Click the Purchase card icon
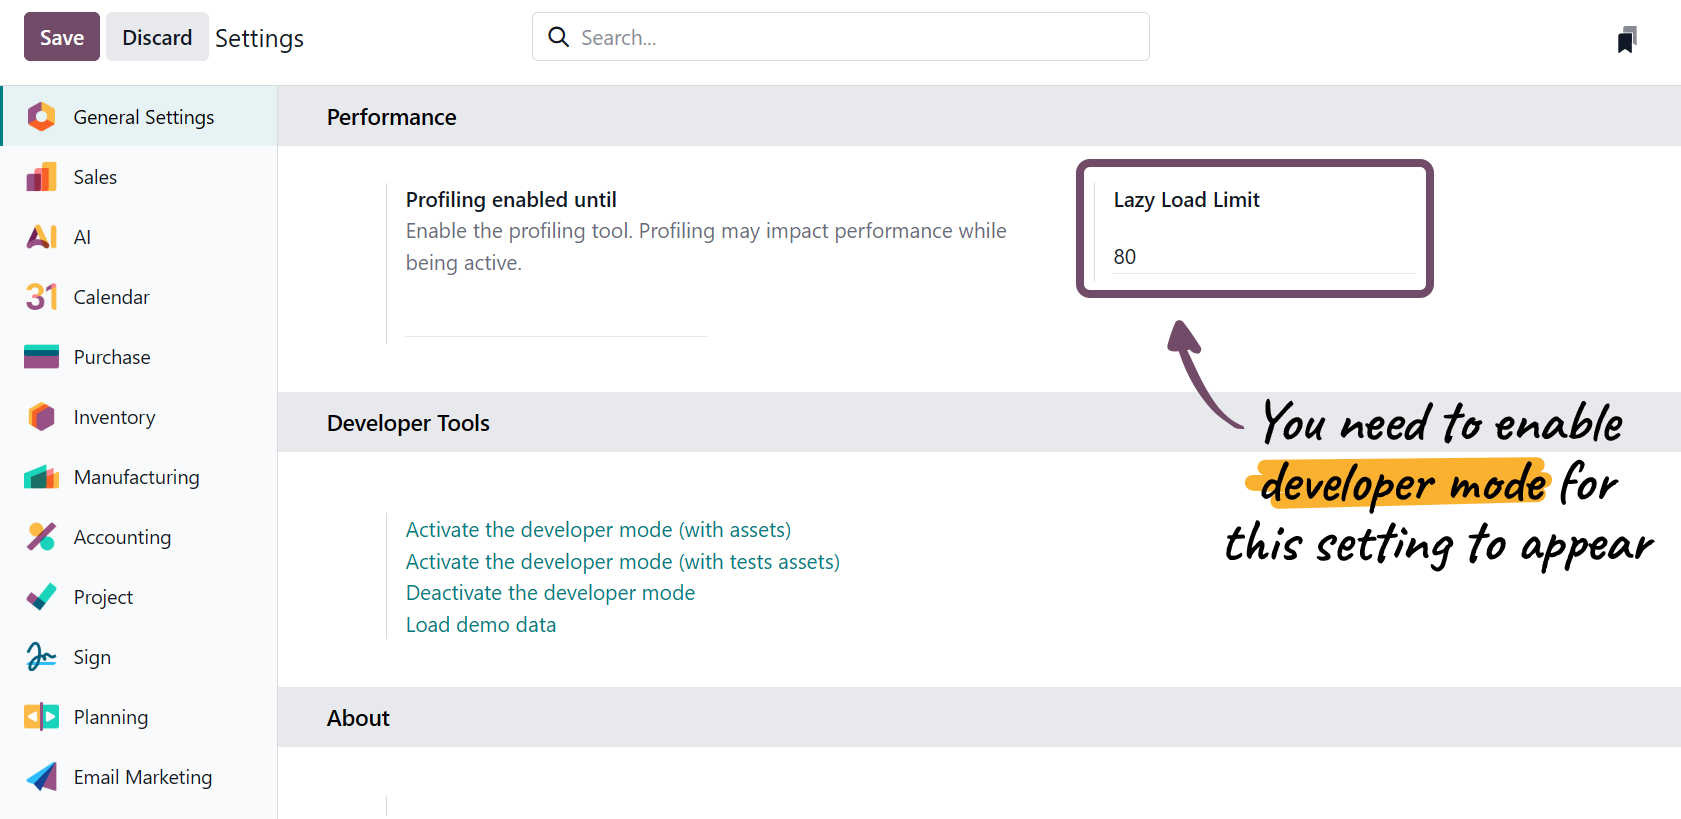 point(41,357)
